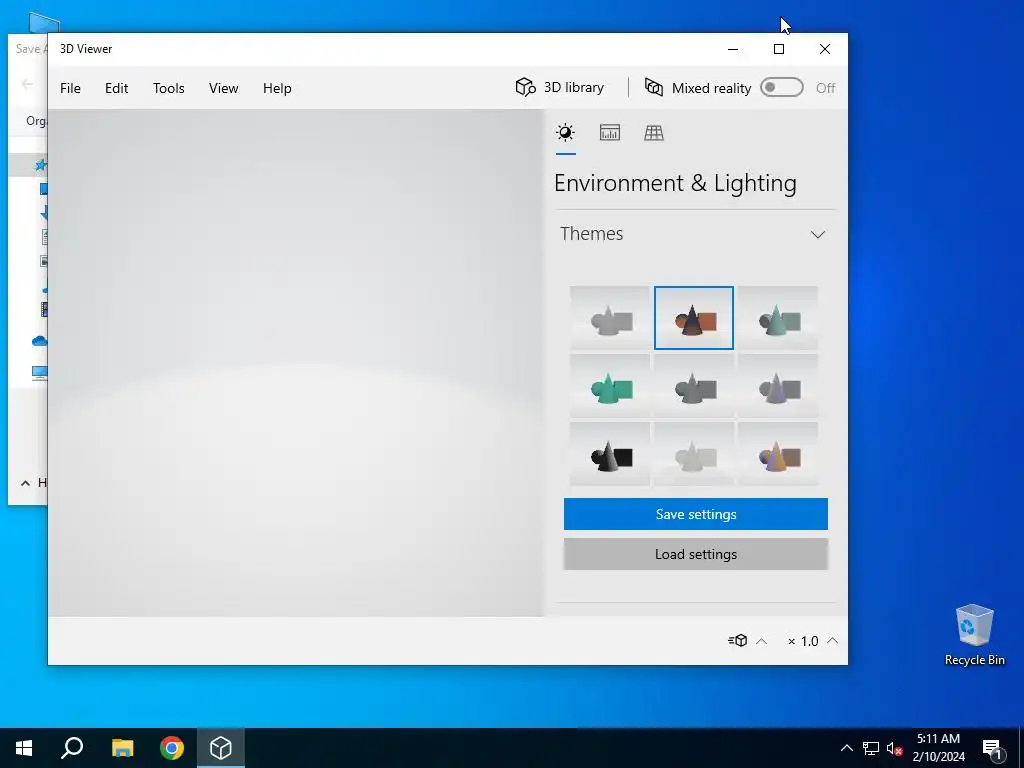Open the Windows Start menu
Image resolution: width=1024 pixels, height=768 pixels.
(x=24, y=748)
